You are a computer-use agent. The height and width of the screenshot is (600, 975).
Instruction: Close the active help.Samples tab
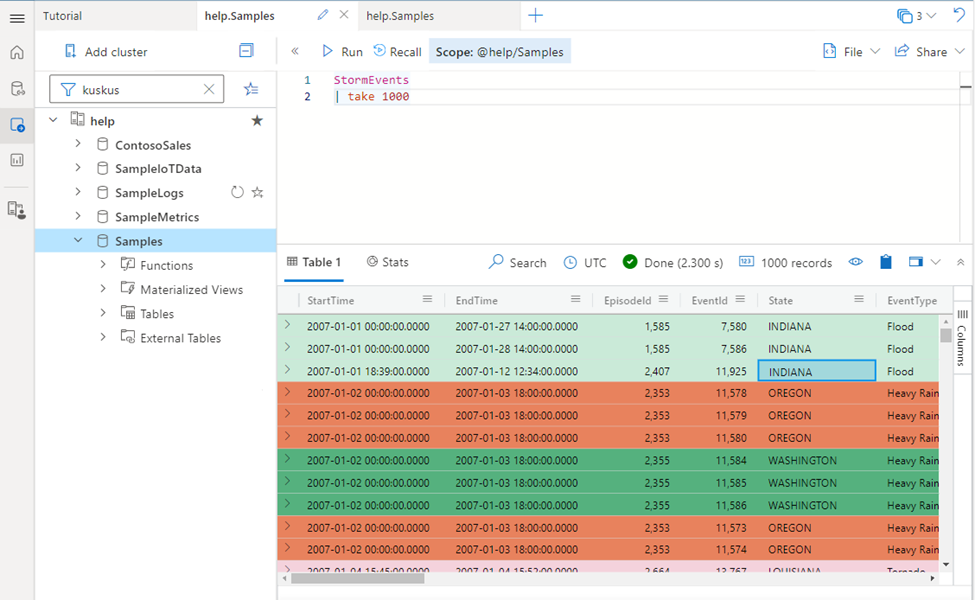344,15
